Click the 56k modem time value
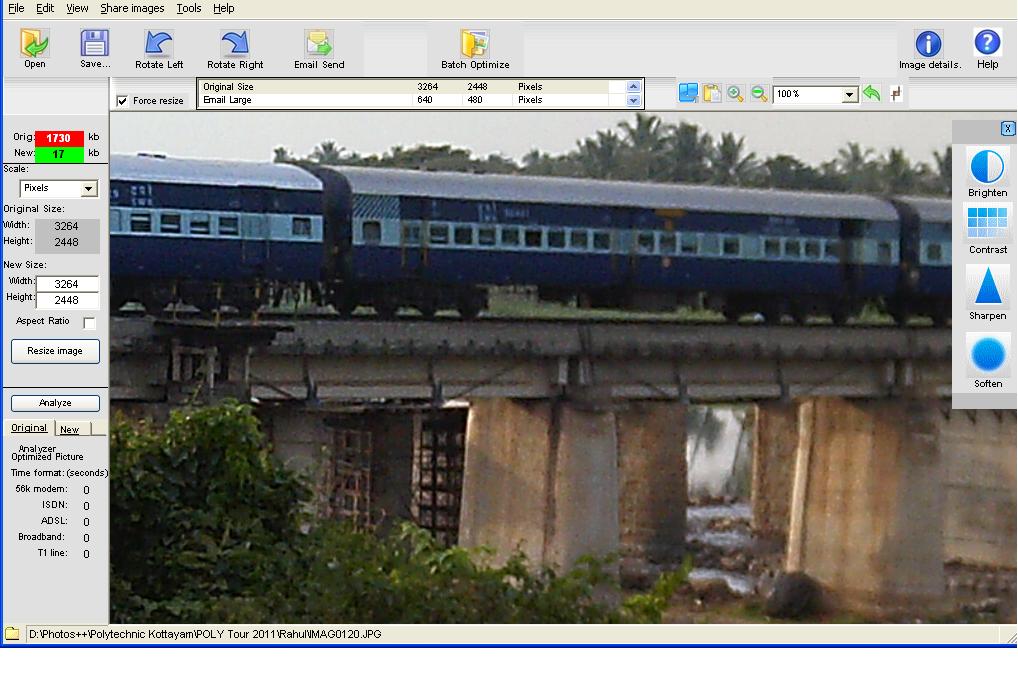Screen dimensions: 1018x679 click(86, 490)
